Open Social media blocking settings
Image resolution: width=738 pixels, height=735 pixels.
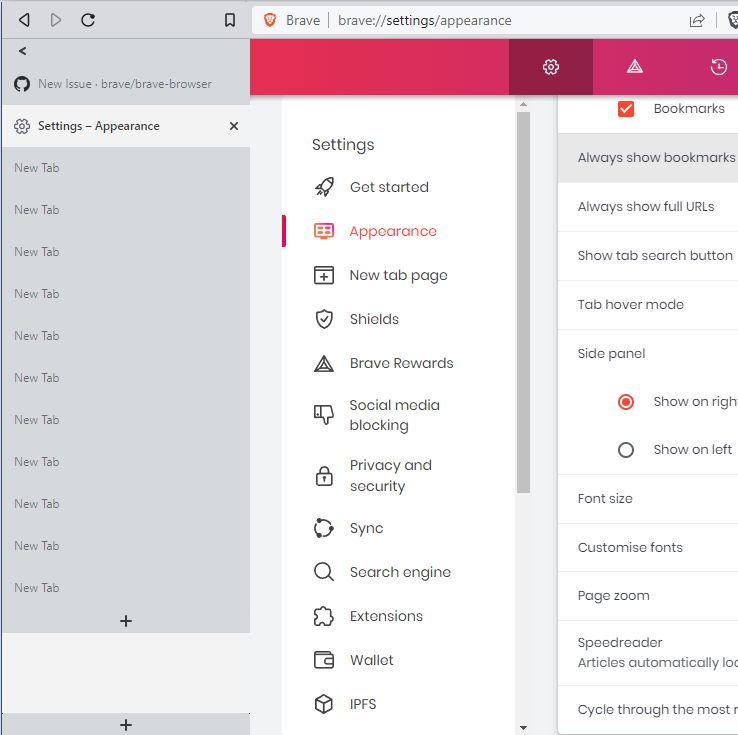point(394,415)
